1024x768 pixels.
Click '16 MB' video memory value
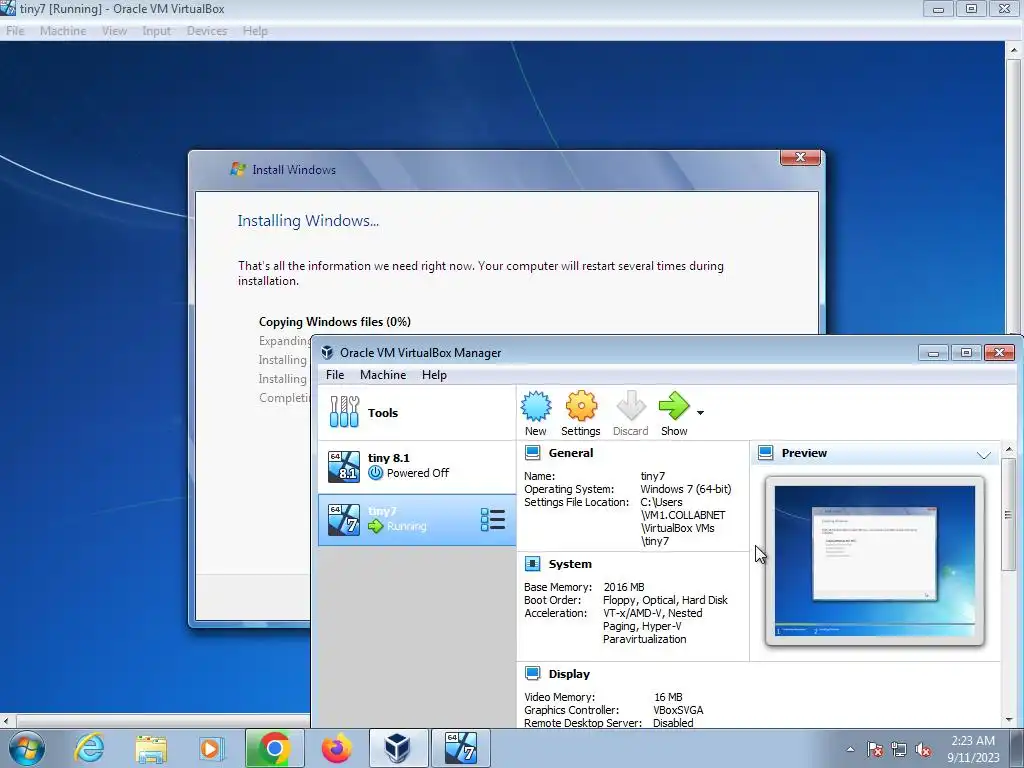[668, 697]
